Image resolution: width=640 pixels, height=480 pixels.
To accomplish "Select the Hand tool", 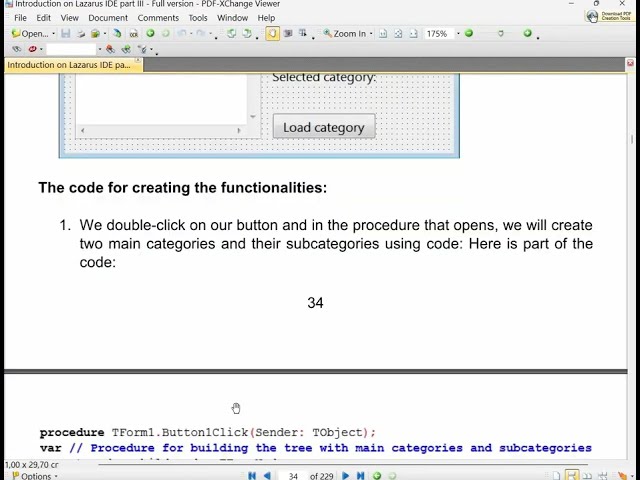I will 272,33.
